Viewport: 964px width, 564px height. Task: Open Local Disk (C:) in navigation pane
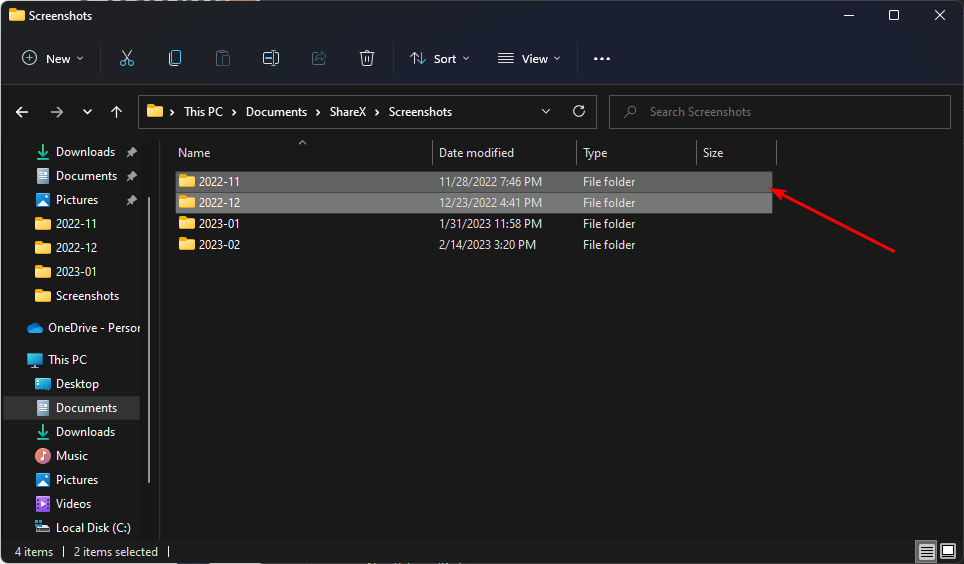[92, 528]
